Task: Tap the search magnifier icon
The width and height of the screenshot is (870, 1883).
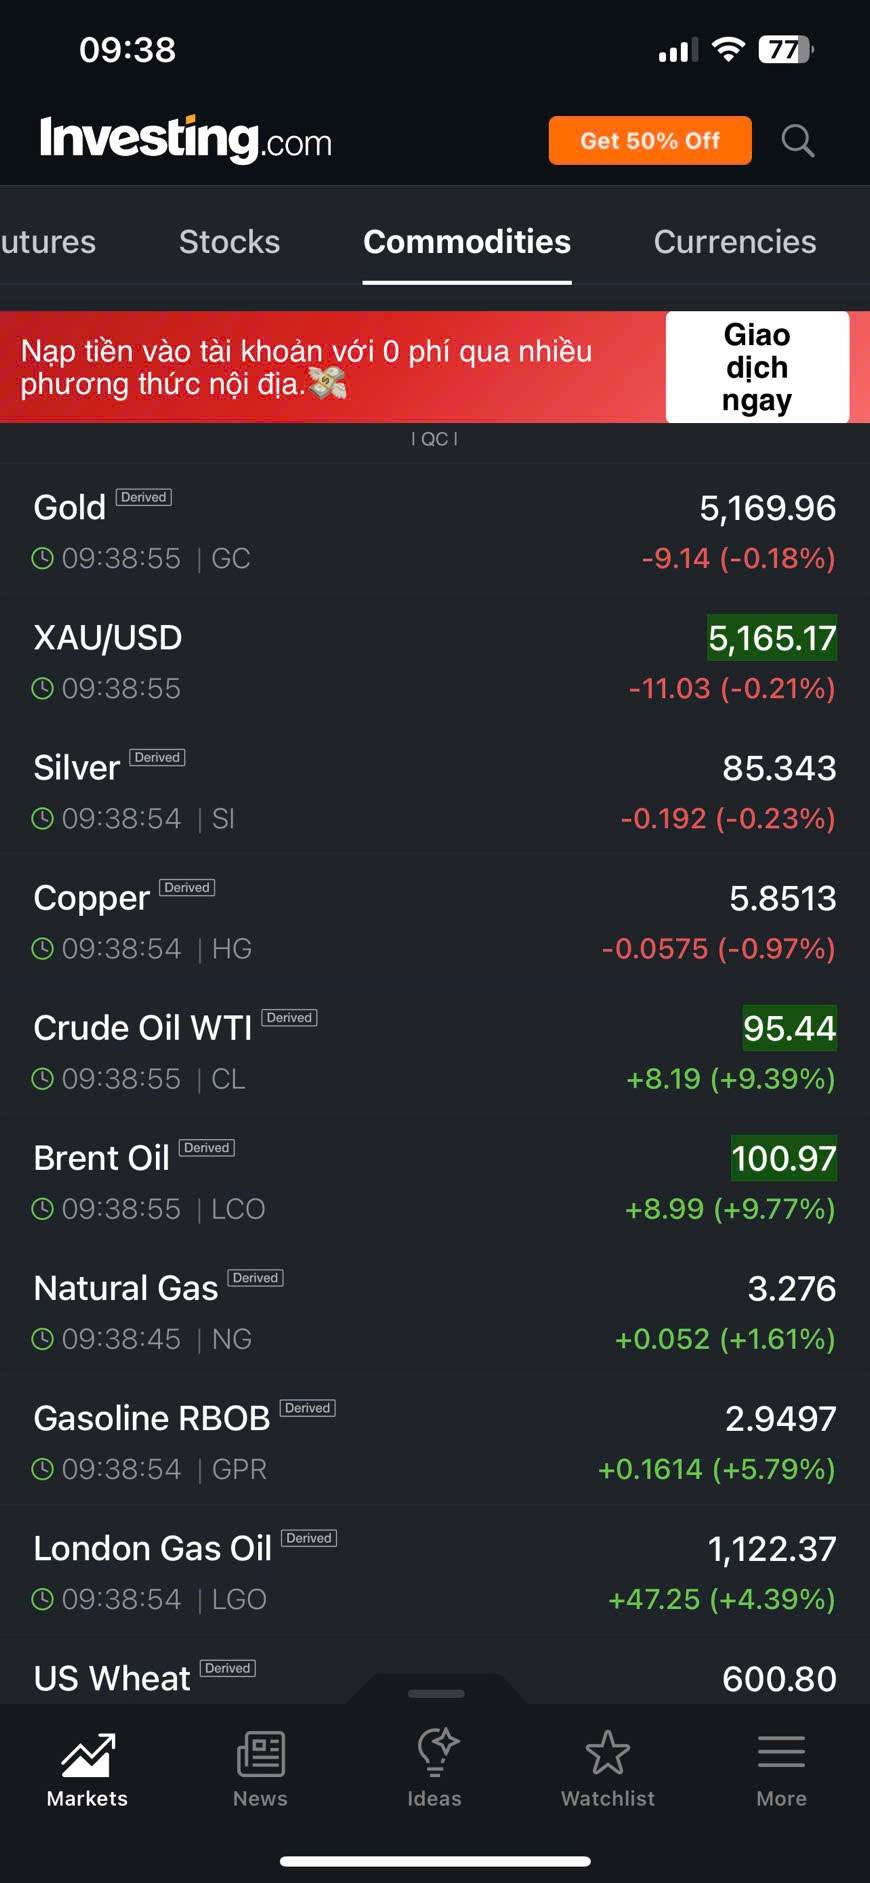Action: 797,141
